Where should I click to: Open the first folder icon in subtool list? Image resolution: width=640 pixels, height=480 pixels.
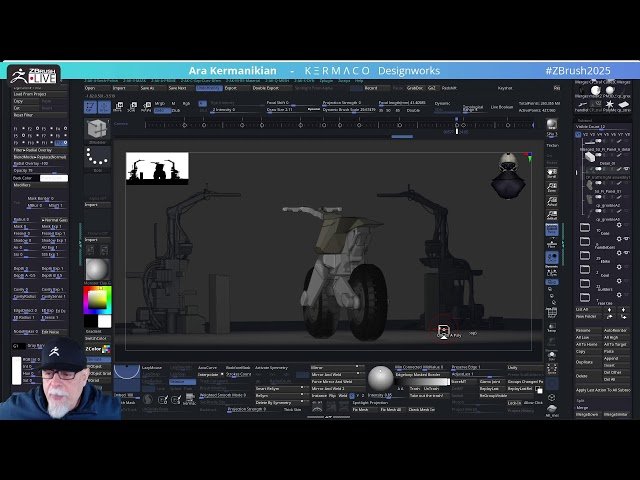[585, 227]
